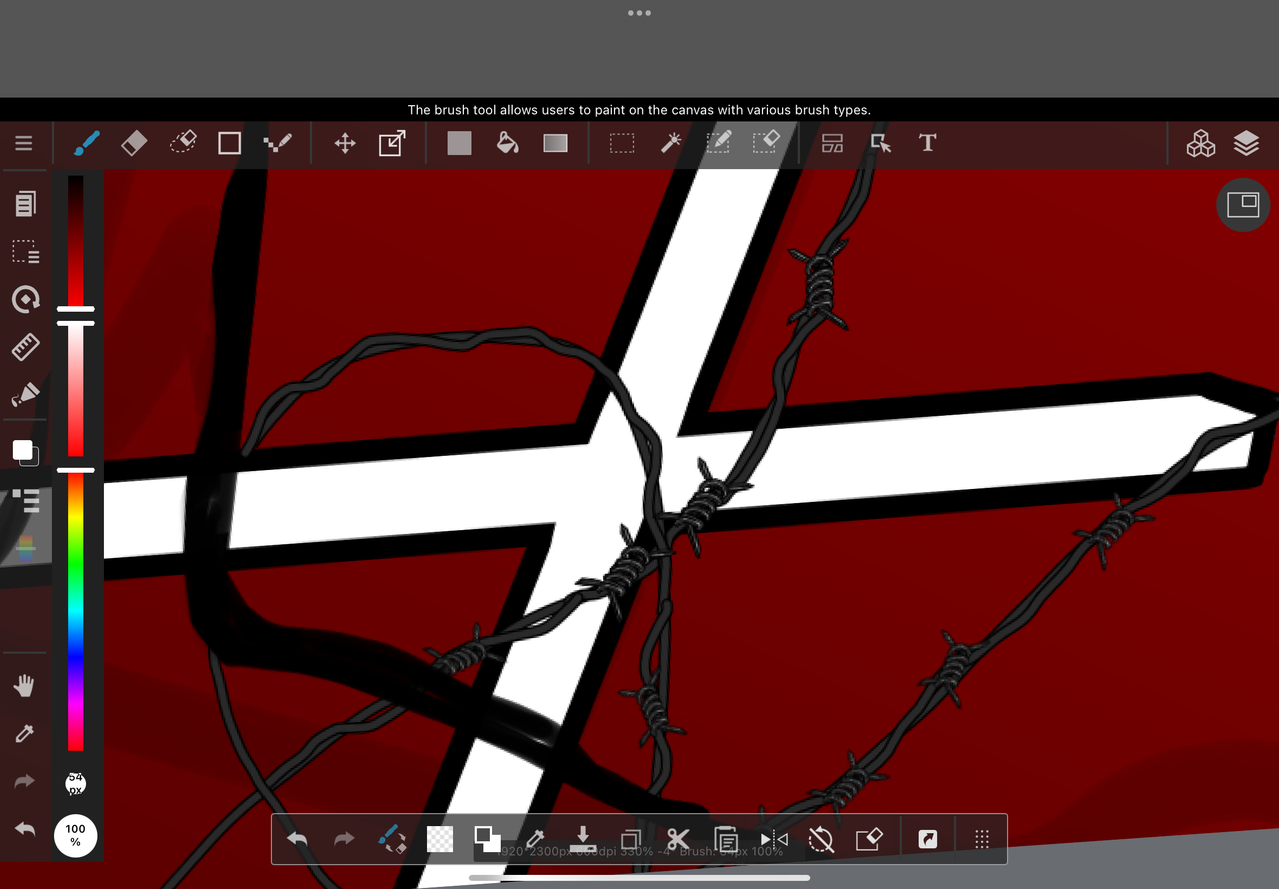This screenshot has width=1279, height=889.
Task: Select the lasso eraser tool
Action: [x=182, y=143]
